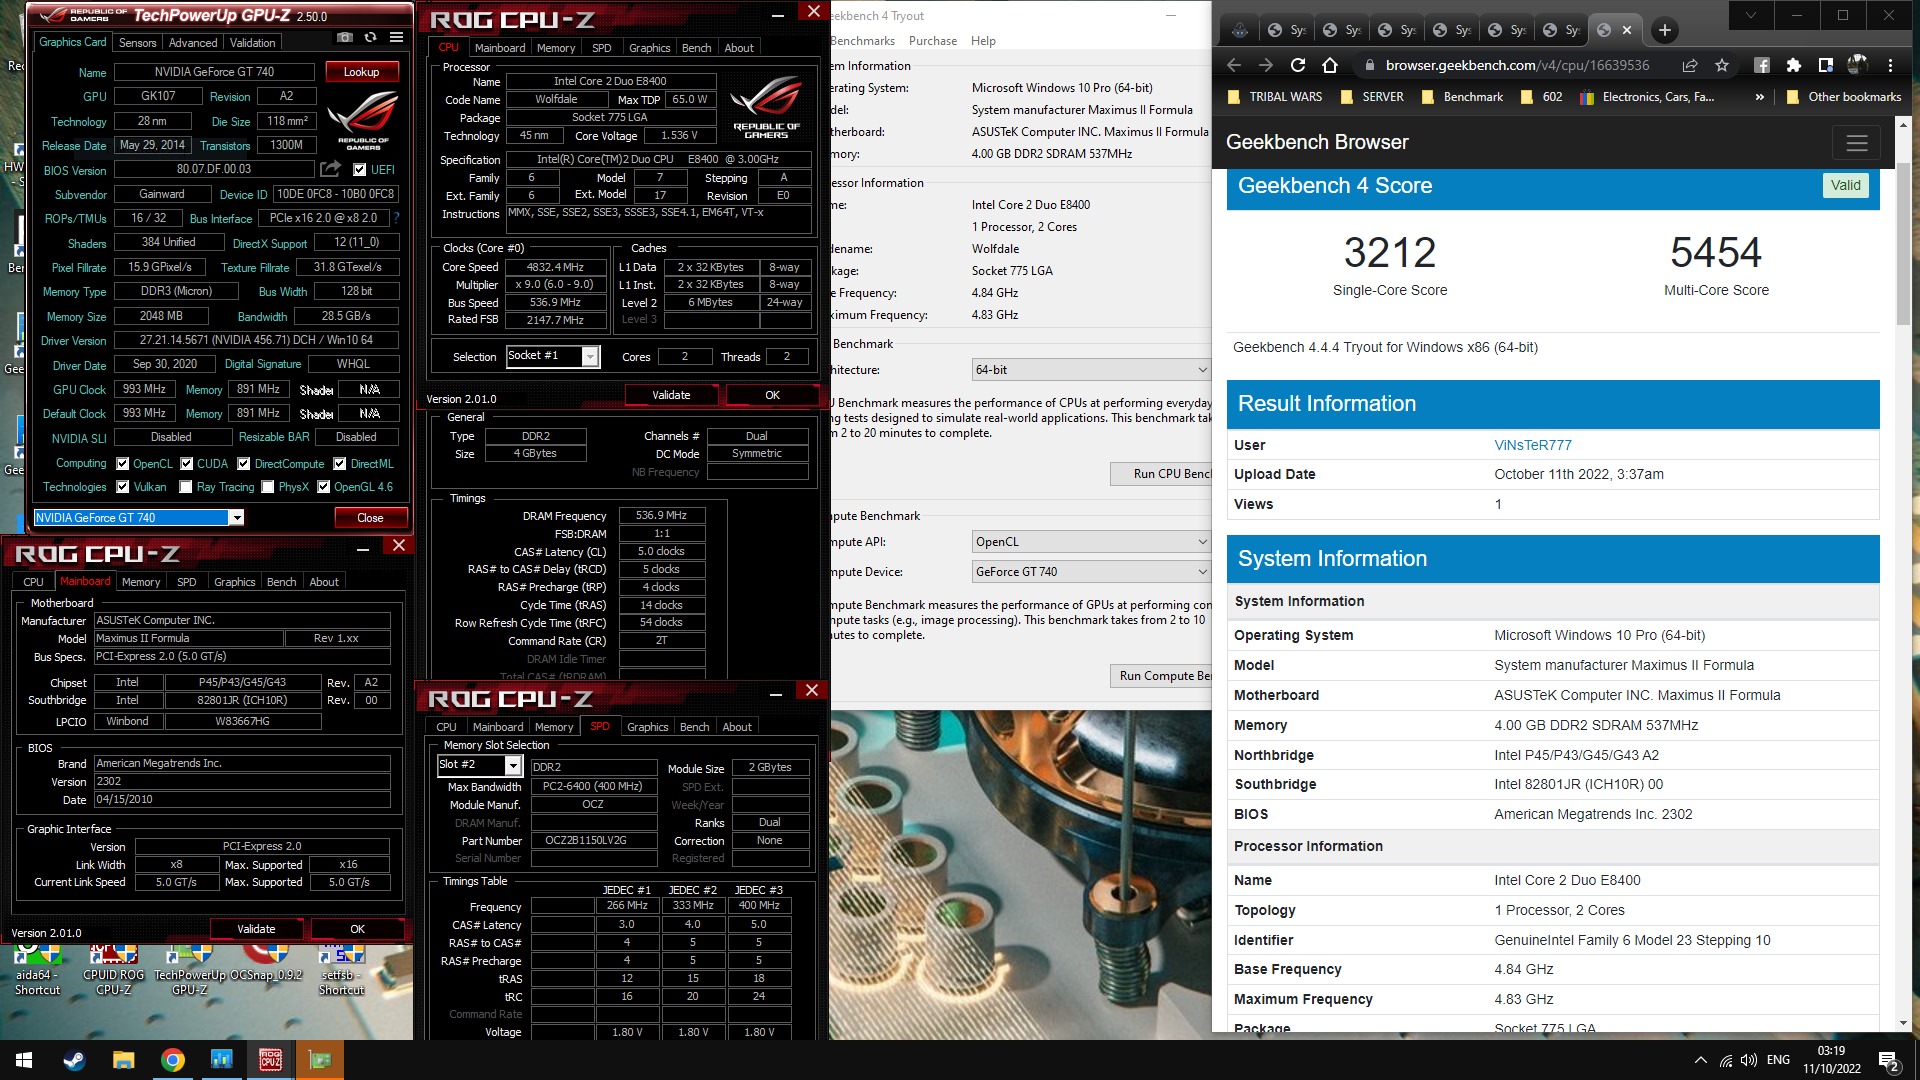Open the Windows Start menu
1920x1080 pixels.
24,1060
